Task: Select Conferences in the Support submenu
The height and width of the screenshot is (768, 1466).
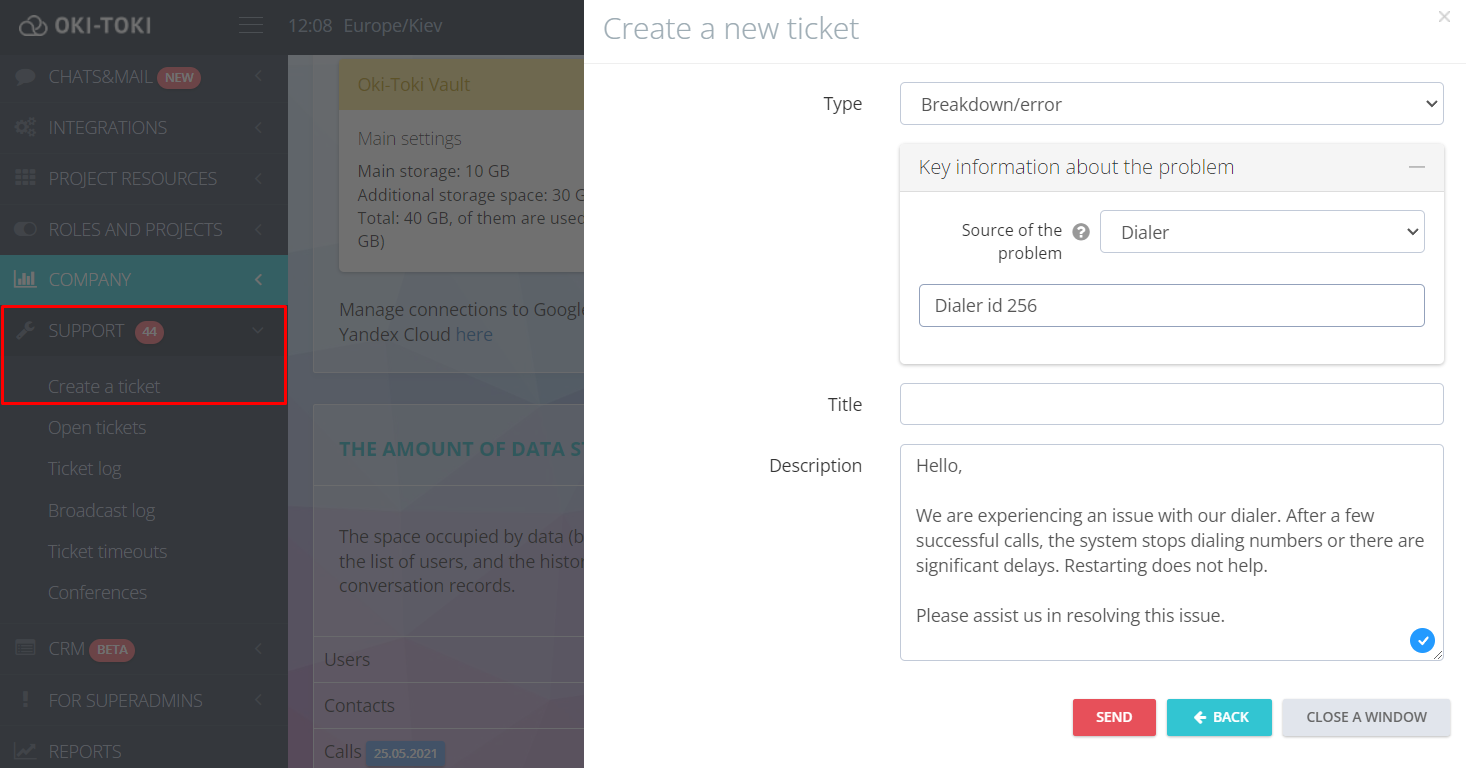Action: [x=97, y=593]
